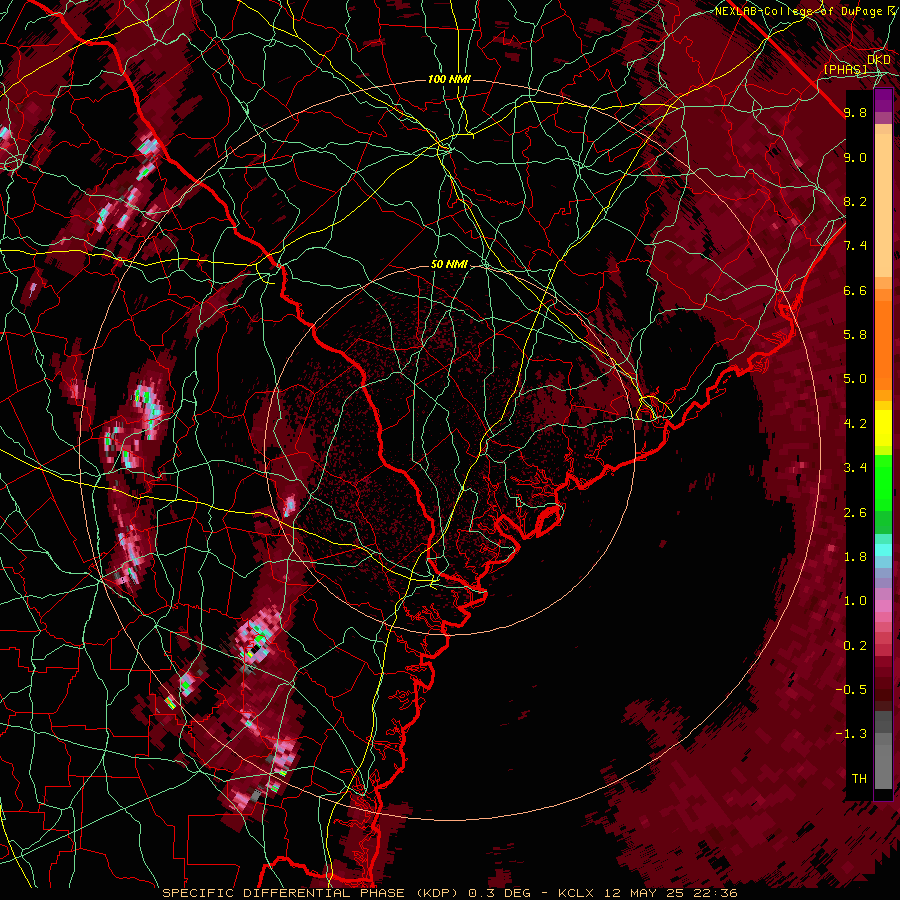Pick the purple swatch atop the color bar

point(883,100)
